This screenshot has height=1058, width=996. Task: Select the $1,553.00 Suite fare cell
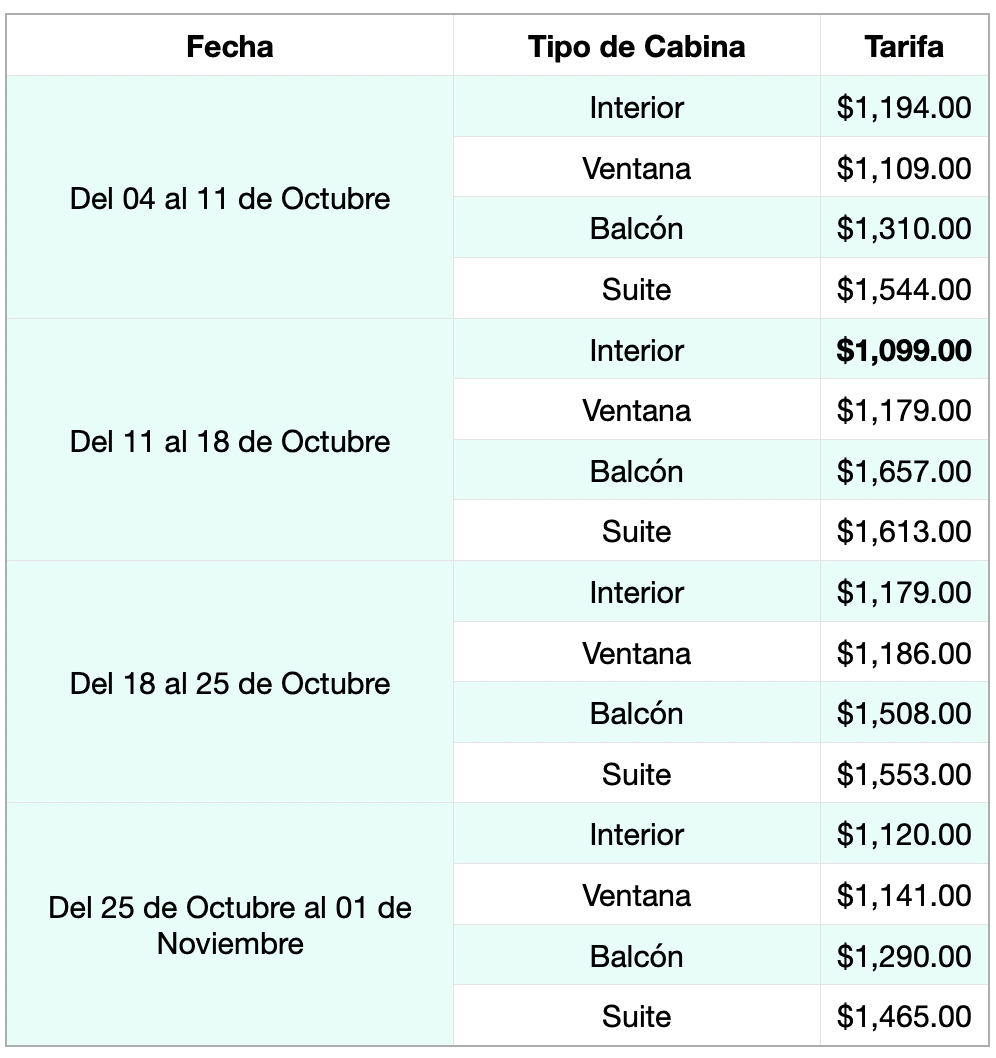point(904,773)
